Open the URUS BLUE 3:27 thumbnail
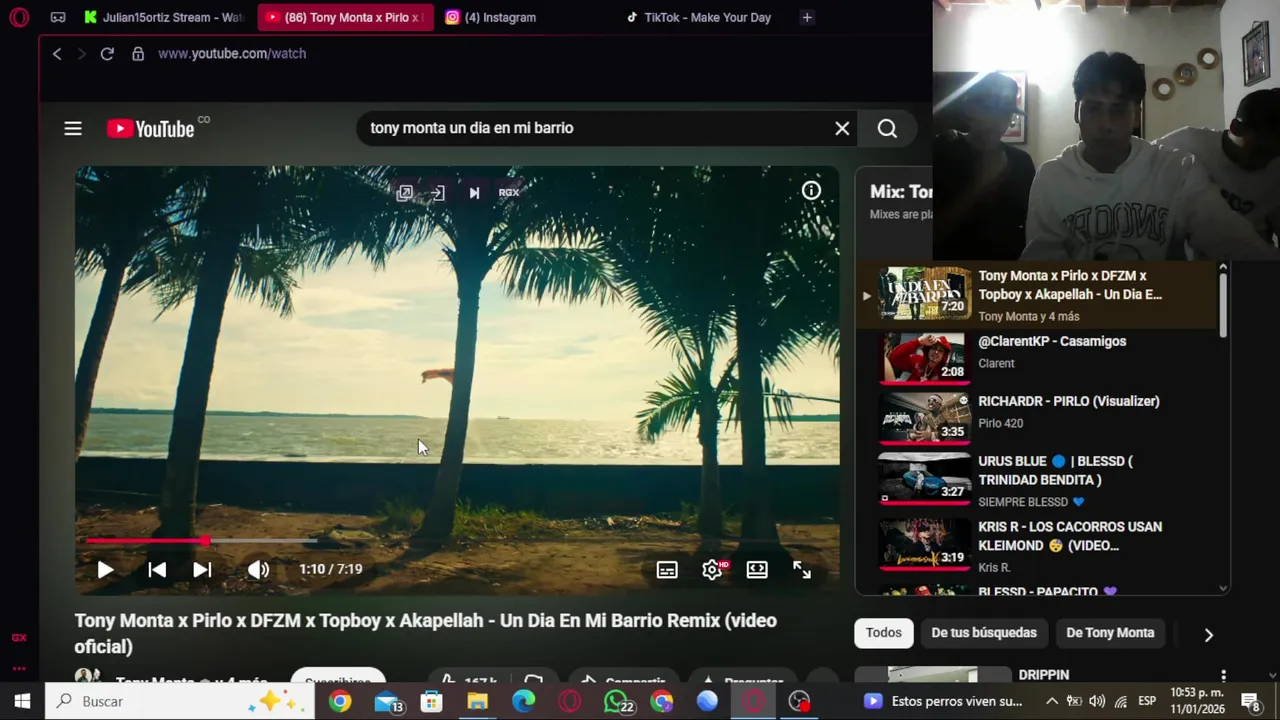Image resolution: width=1280 pixels, height=720 pixels. [924, 478]
